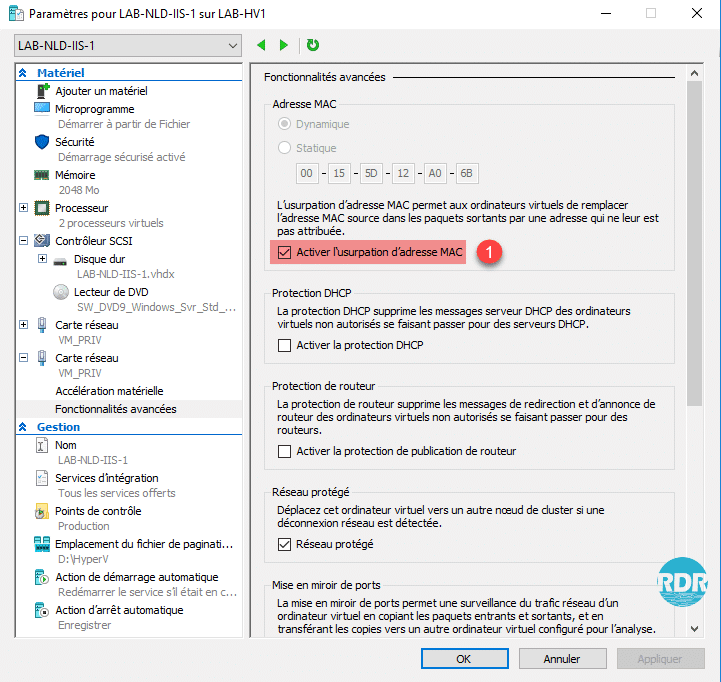
Task: Click the MAC address field 5D
Action: (x=371, y=173)
